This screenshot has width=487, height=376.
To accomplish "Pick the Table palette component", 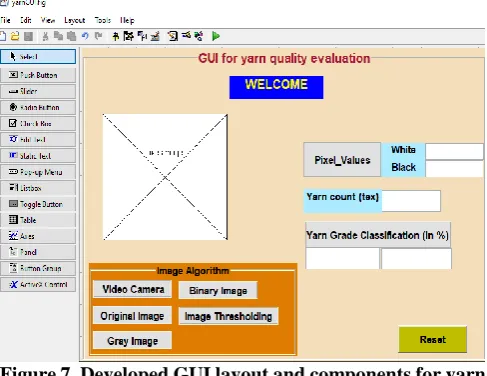I will (38, 220).
